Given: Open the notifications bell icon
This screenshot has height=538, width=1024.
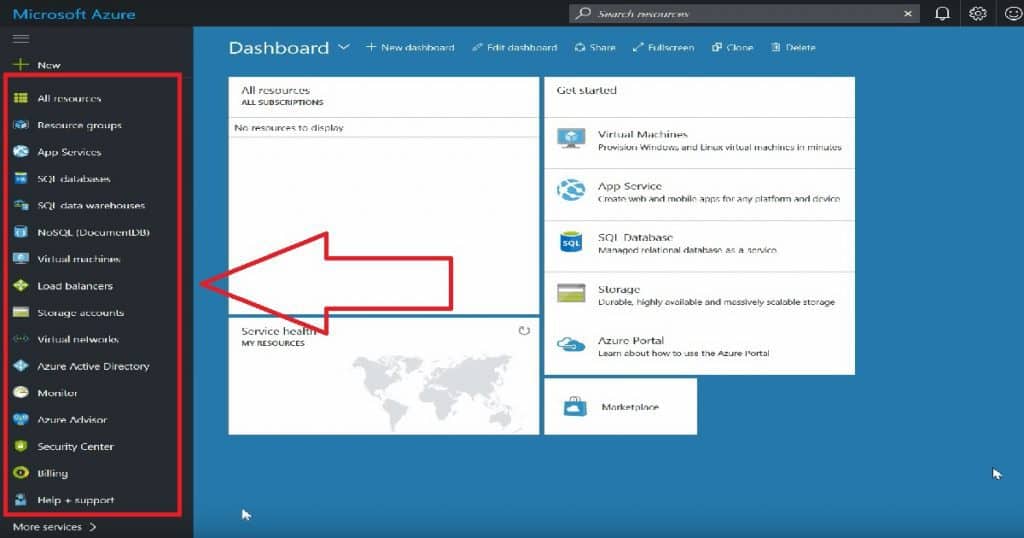Looking at the screenshot, I should tap(942, 14).
